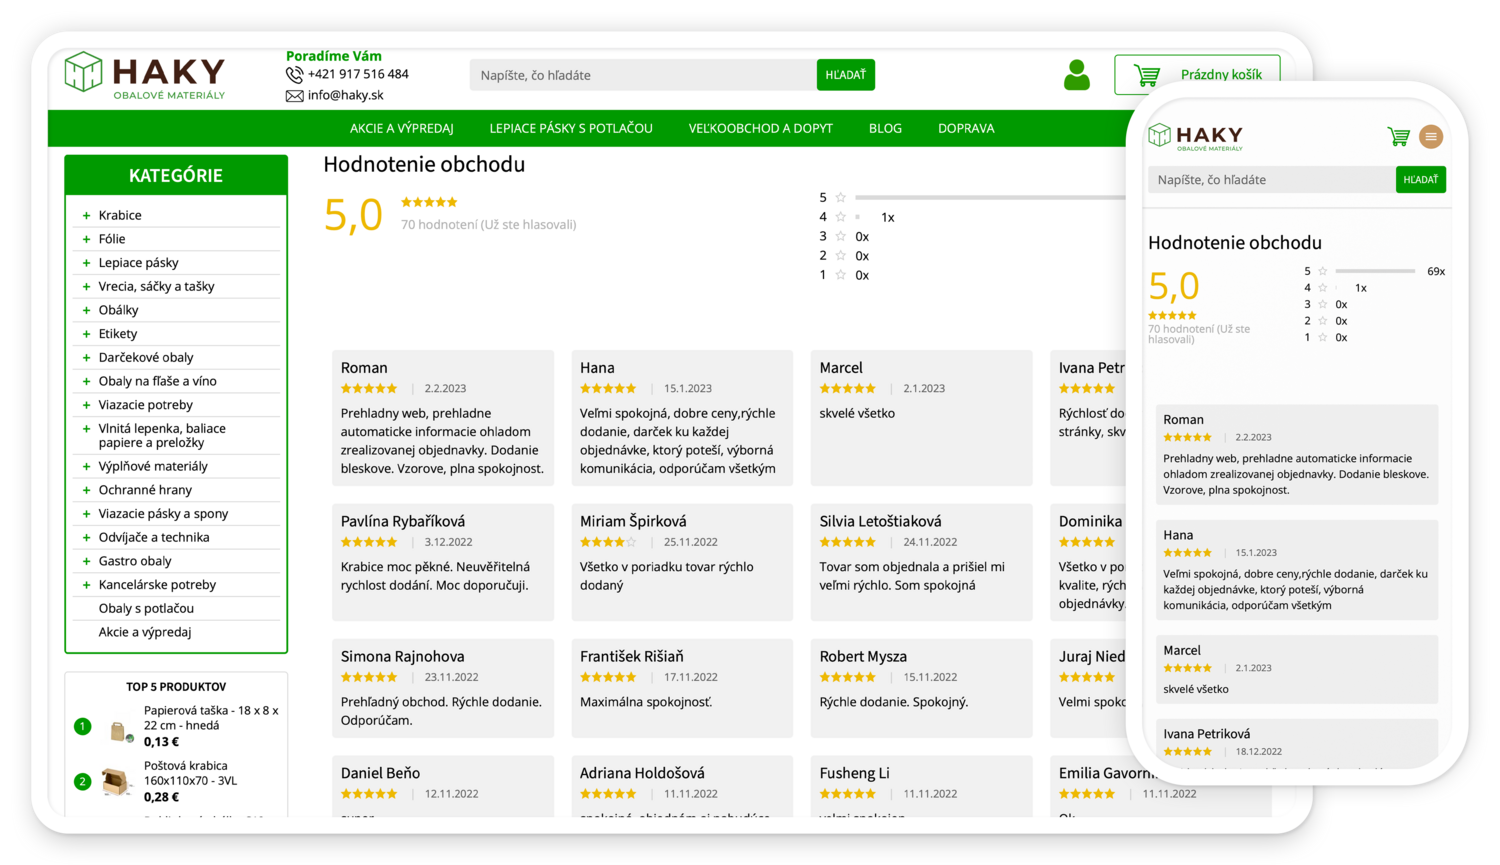This screenshot has width=1500, height=865.
Task: Open the Doprava menu item
Action: click(966, 128)
